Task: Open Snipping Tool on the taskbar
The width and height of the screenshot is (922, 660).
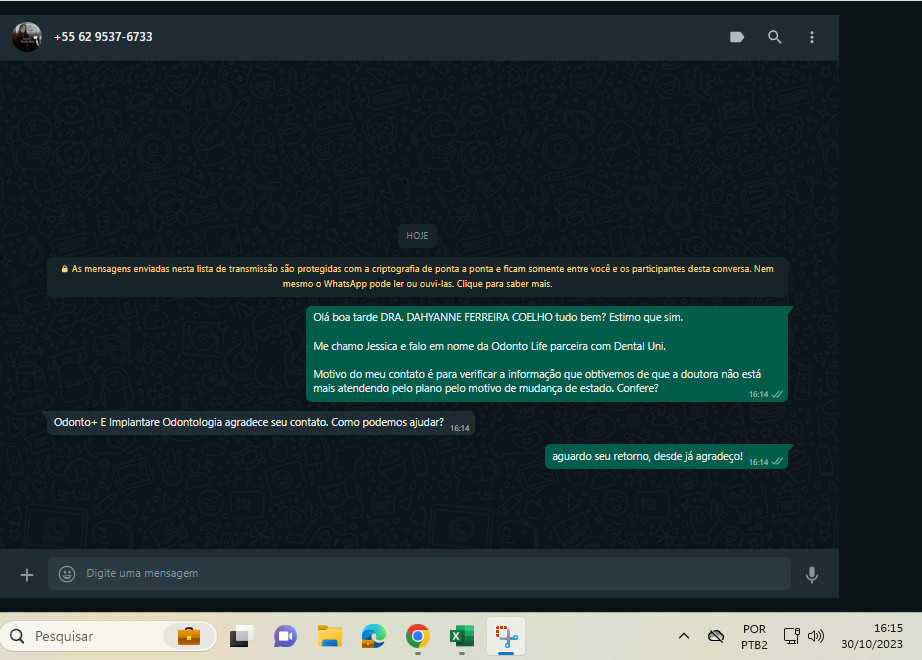Action: [x=506, y=636]
